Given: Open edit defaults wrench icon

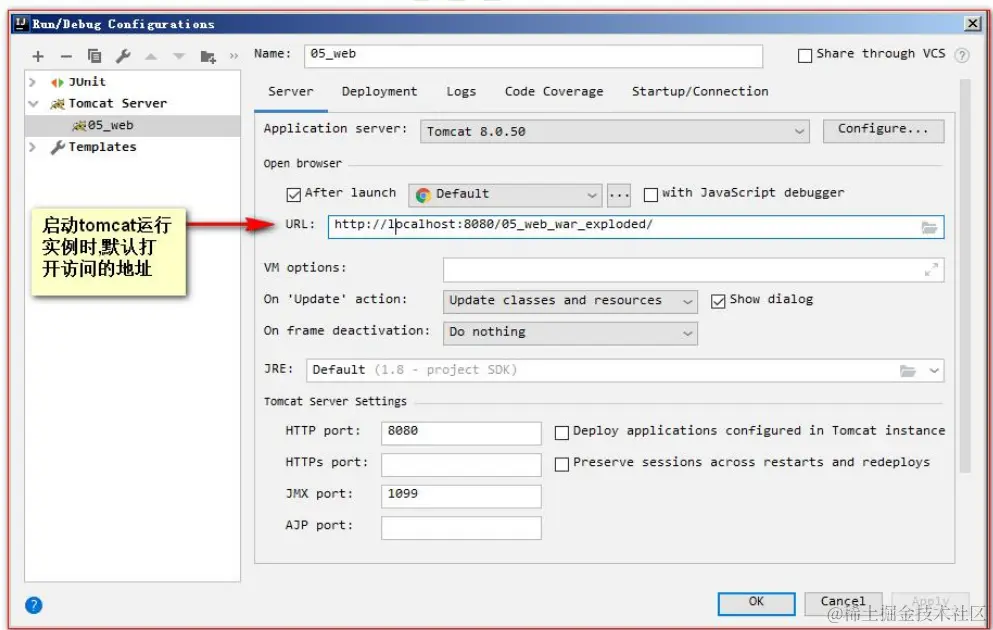Looking at the screenshot, I should [x=123, y=56].
